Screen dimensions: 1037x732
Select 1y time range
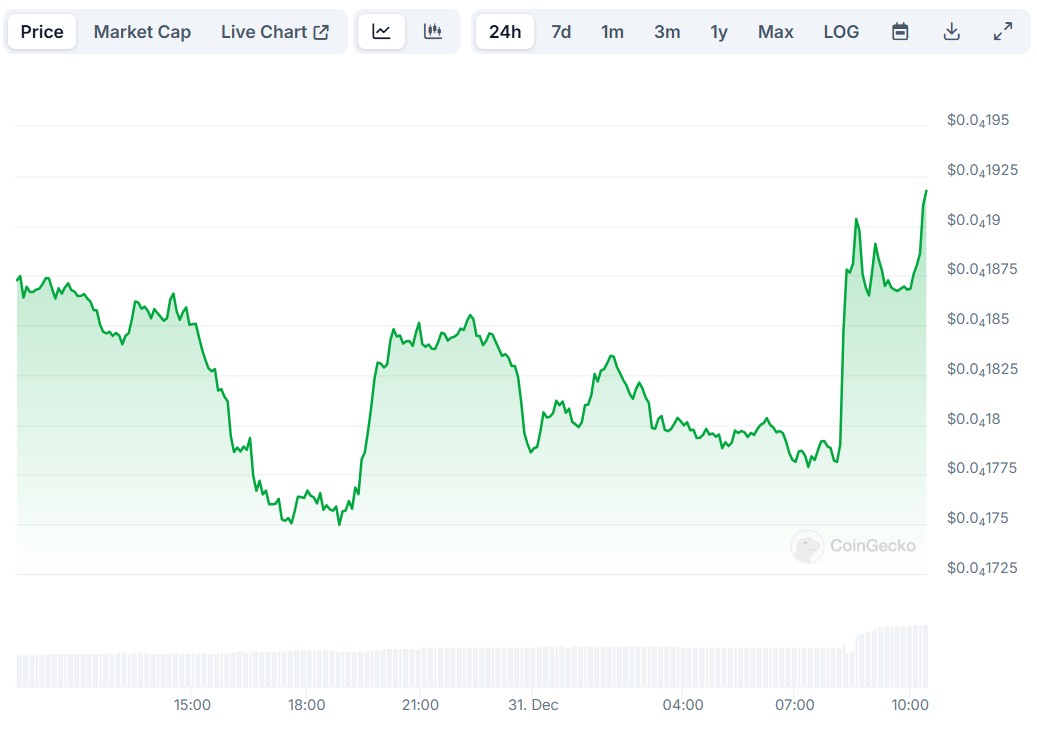719,32
